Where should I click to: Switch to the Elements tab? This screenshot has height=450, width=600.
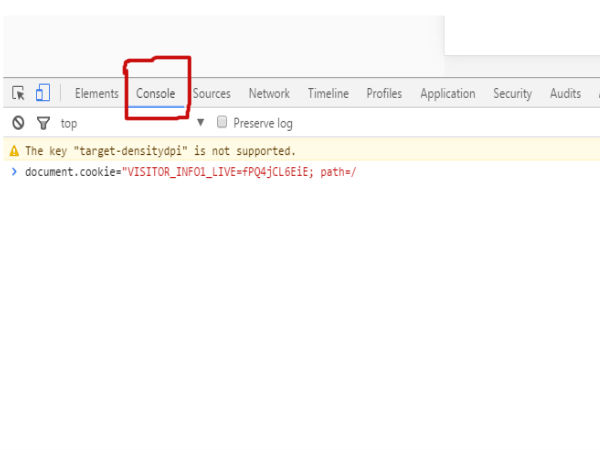pyautogui.click(x=96, y=94)
